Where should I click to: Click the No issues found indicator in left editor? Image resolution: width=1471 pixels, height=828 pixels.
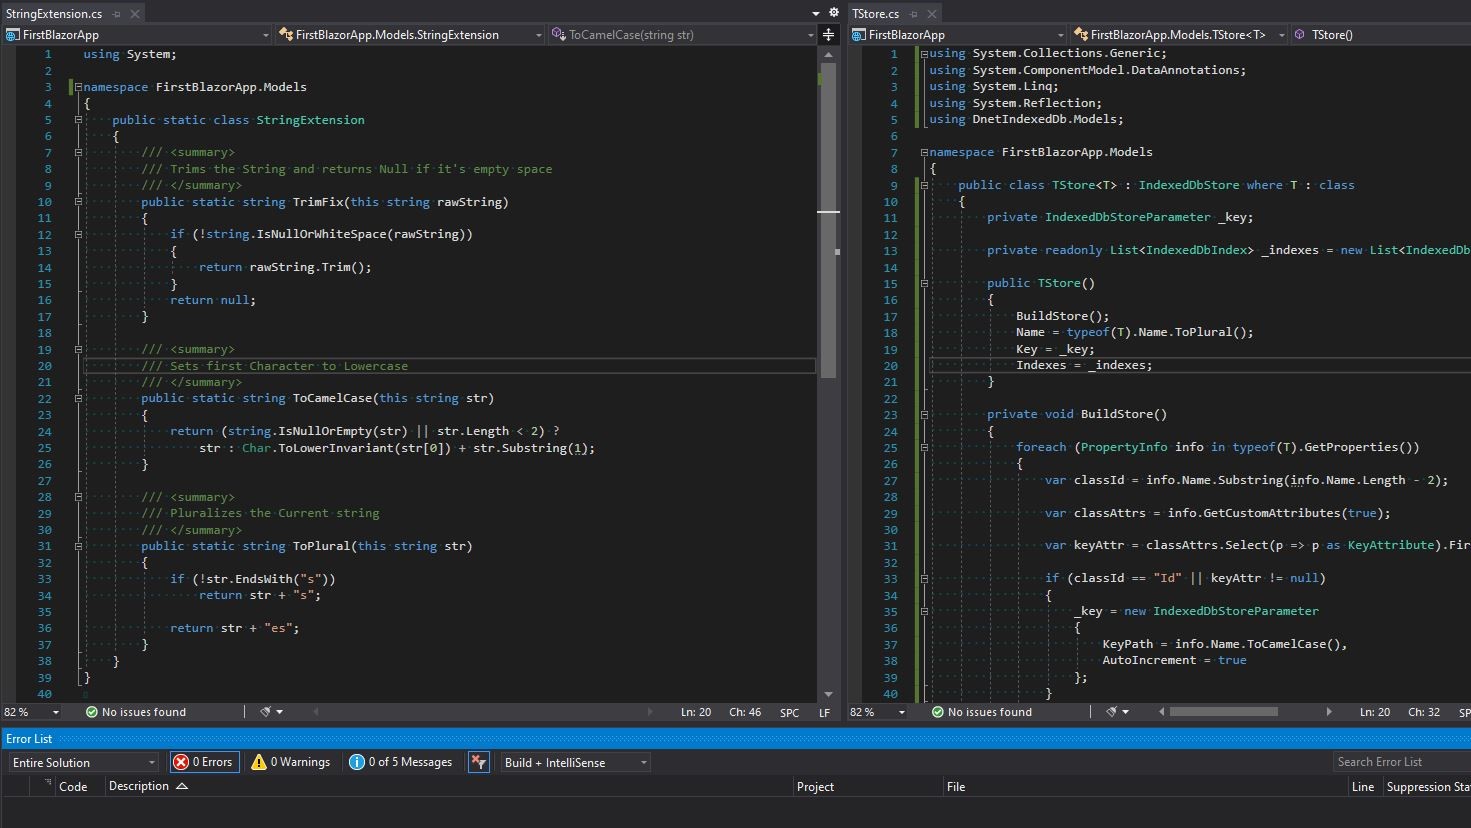point(136,712)
